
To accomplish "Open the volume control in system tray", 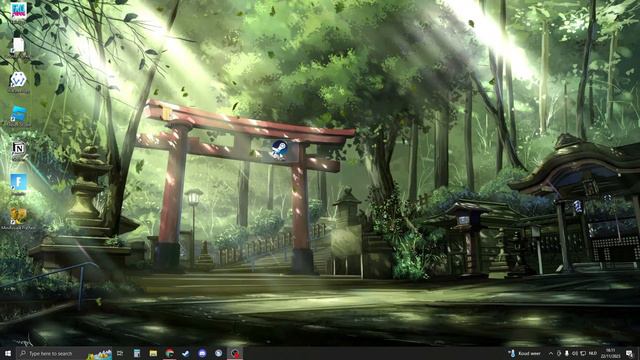I will (x=575, y=353).
